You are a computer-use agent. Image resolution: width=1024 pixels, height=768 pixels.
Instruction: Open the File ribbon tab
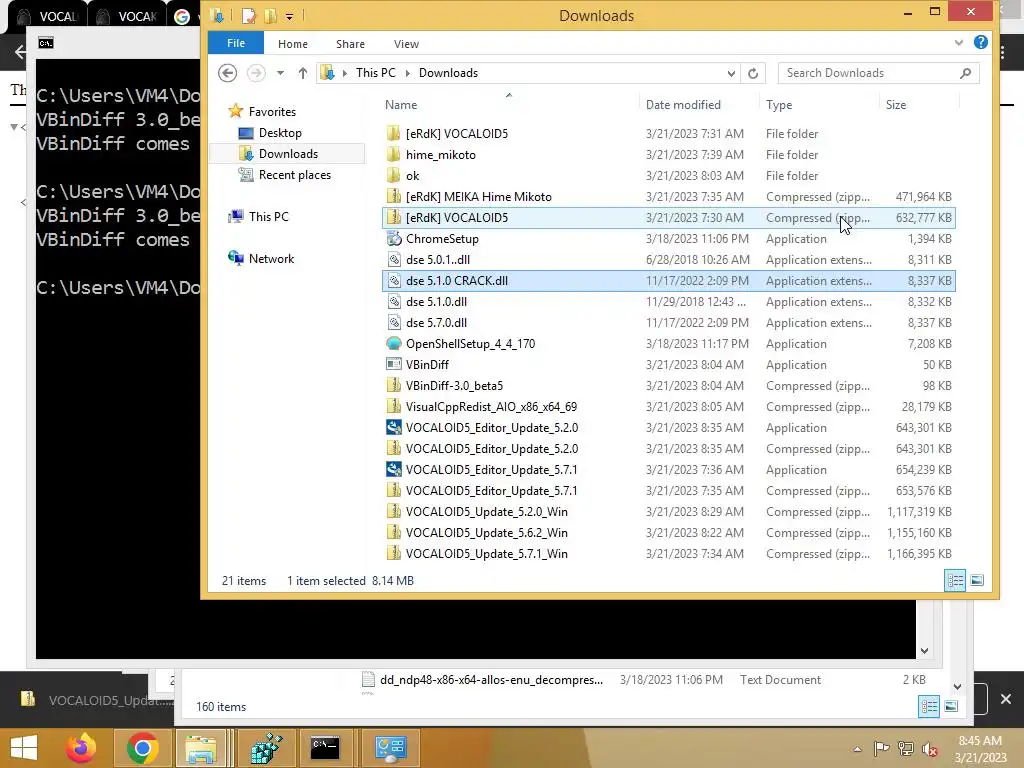click(x=236, y=43)
